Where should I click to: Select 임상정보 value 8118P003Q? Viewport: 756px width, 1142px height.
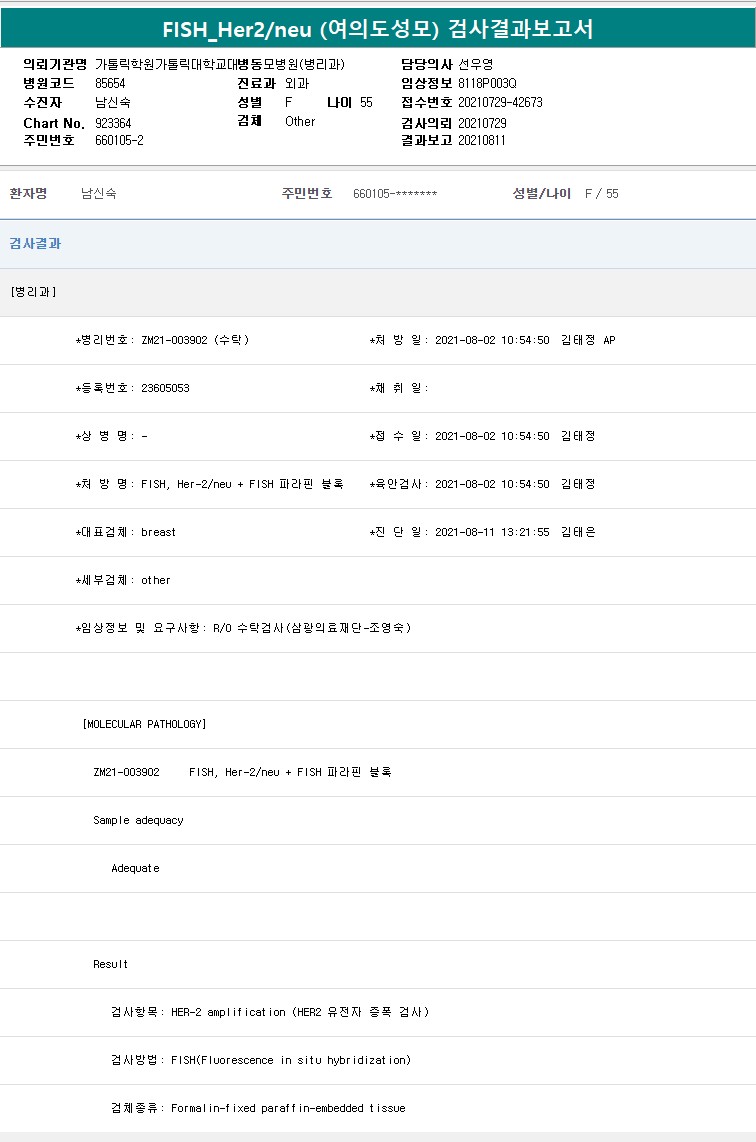[x=487, y=83]
